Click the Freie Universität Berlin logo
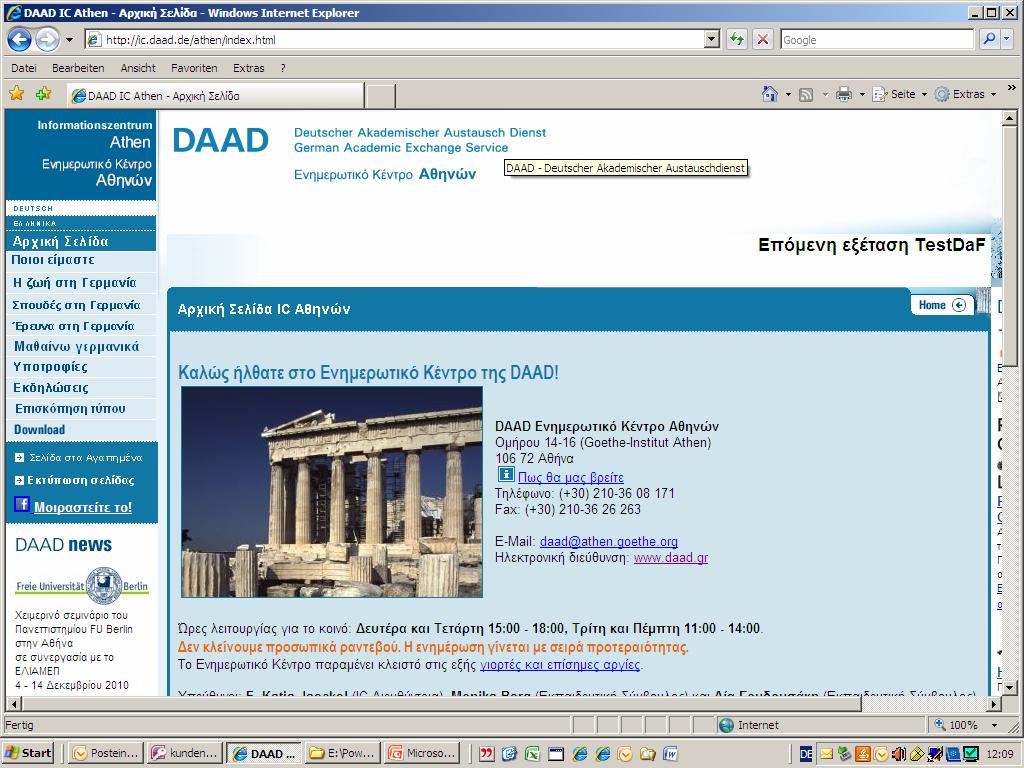 pos(82,586)
